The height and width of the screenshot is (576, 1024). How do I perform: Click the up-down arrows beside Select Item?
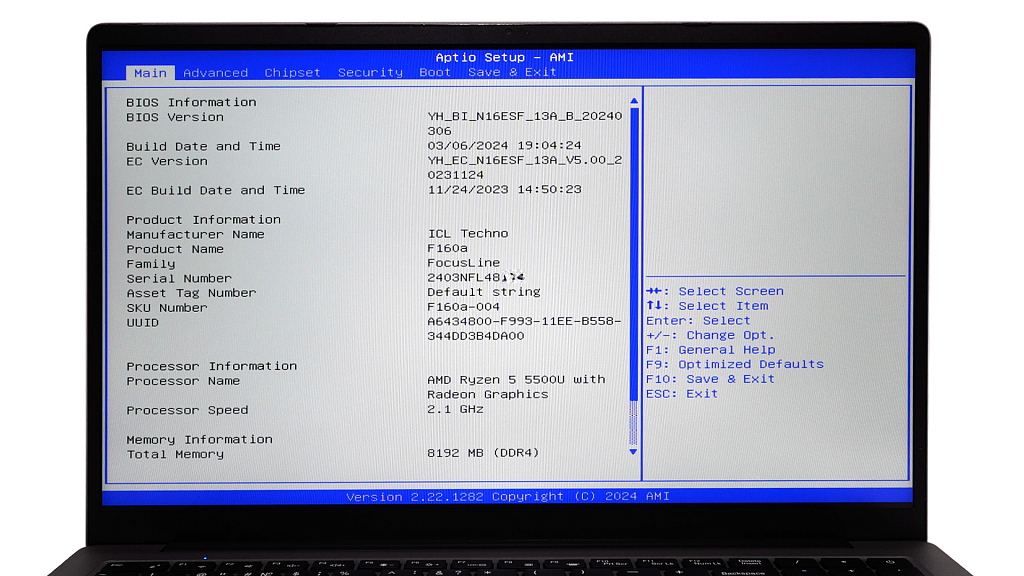(656, 306)
